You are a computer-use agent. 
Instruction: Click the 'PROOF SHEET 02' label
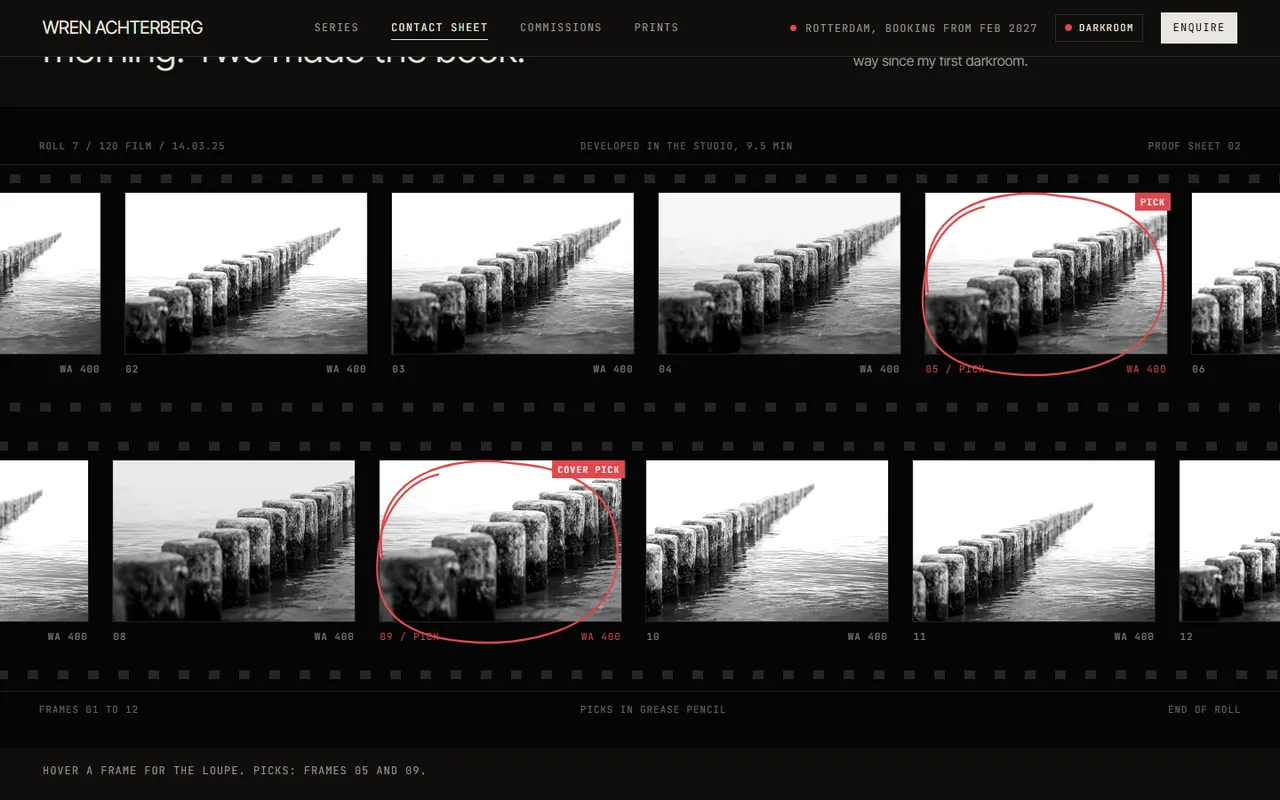1194,146
